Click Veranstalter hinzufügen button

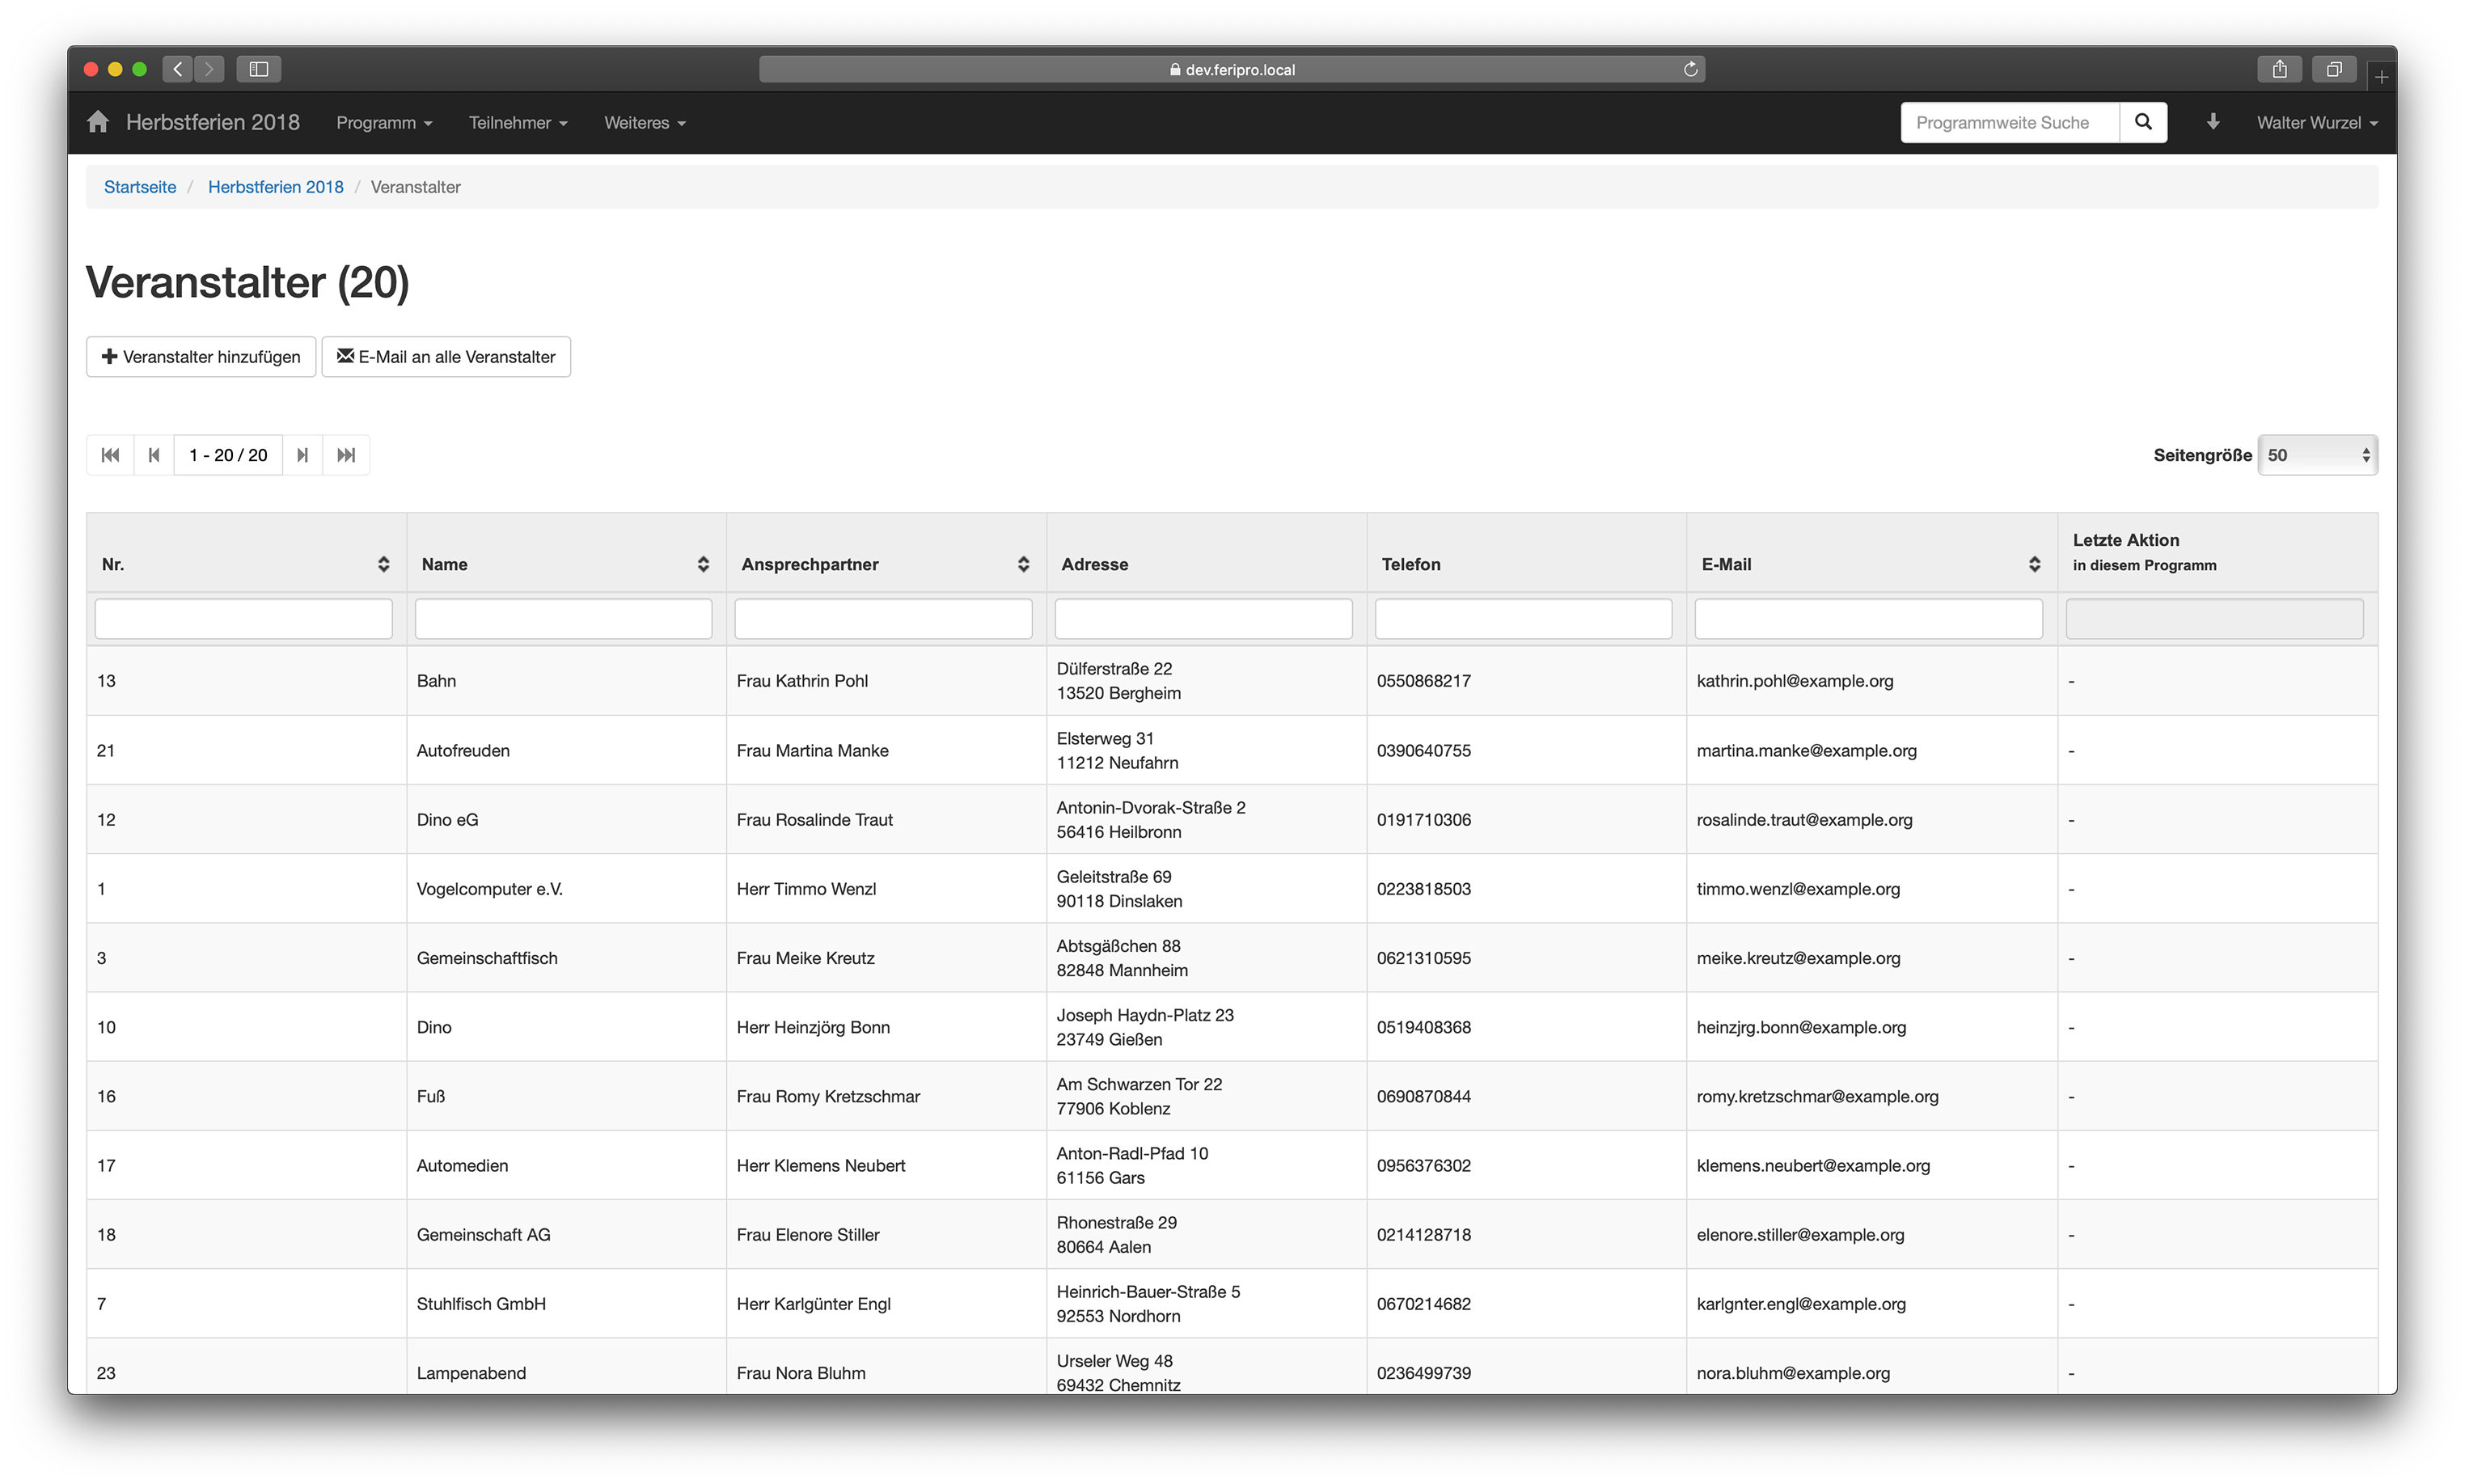(x=201, y=357)
